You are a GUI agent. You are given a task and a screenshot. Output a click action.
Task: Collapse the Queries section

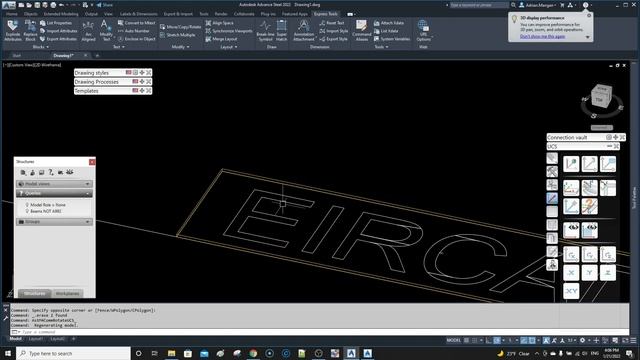click(x=54, y=193)
